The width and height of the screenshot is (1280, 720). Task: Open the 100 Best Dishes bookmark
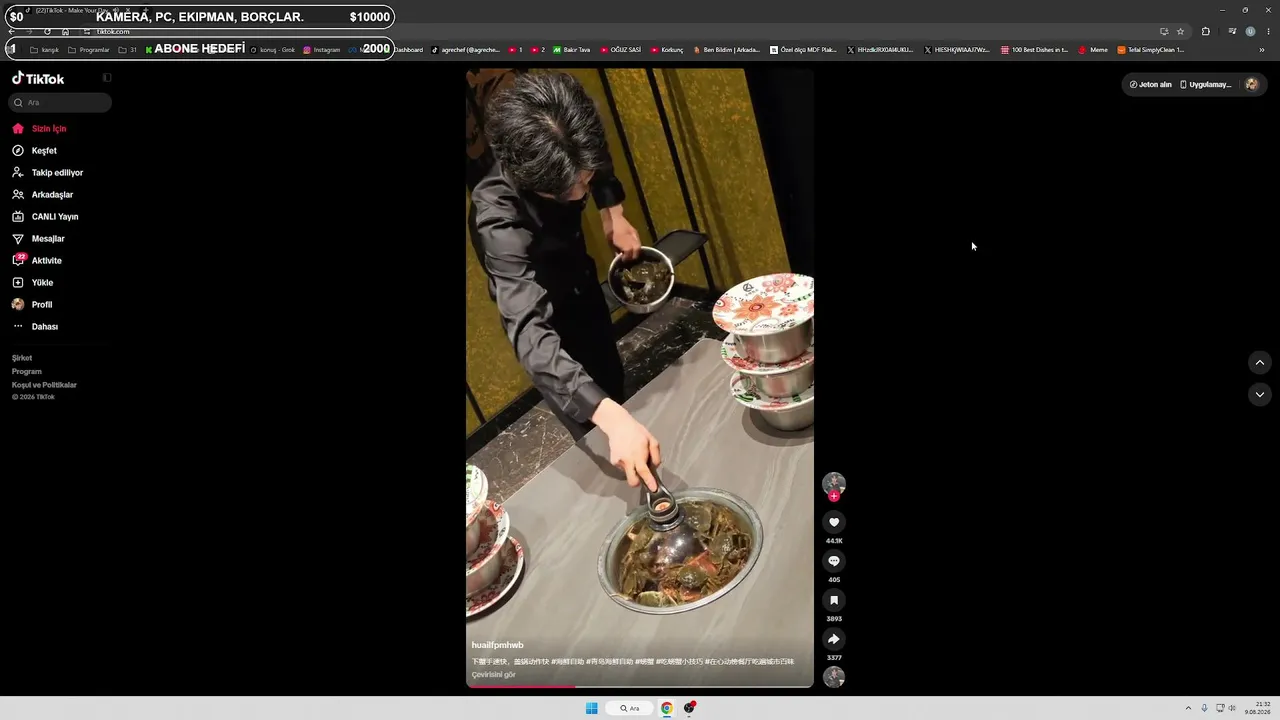(1035, 50)
